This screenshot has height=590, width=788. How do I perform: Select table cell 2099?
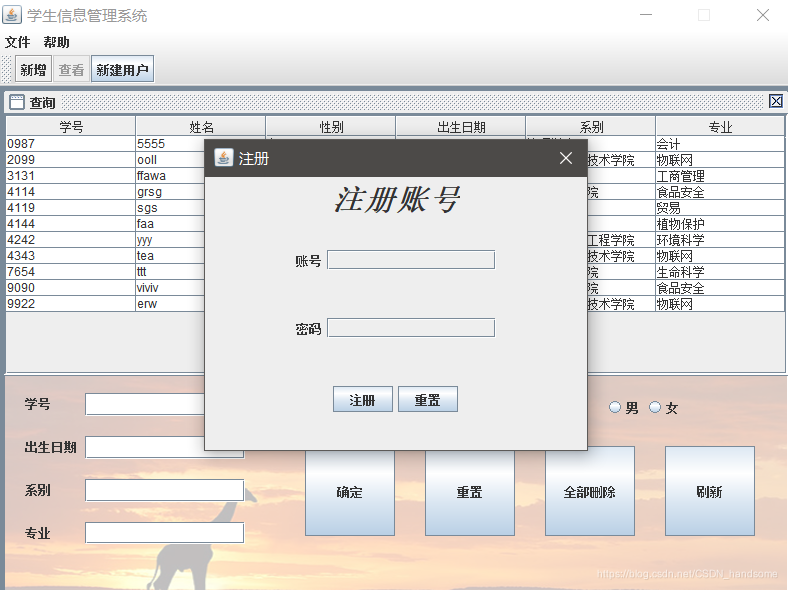[71, 160]
